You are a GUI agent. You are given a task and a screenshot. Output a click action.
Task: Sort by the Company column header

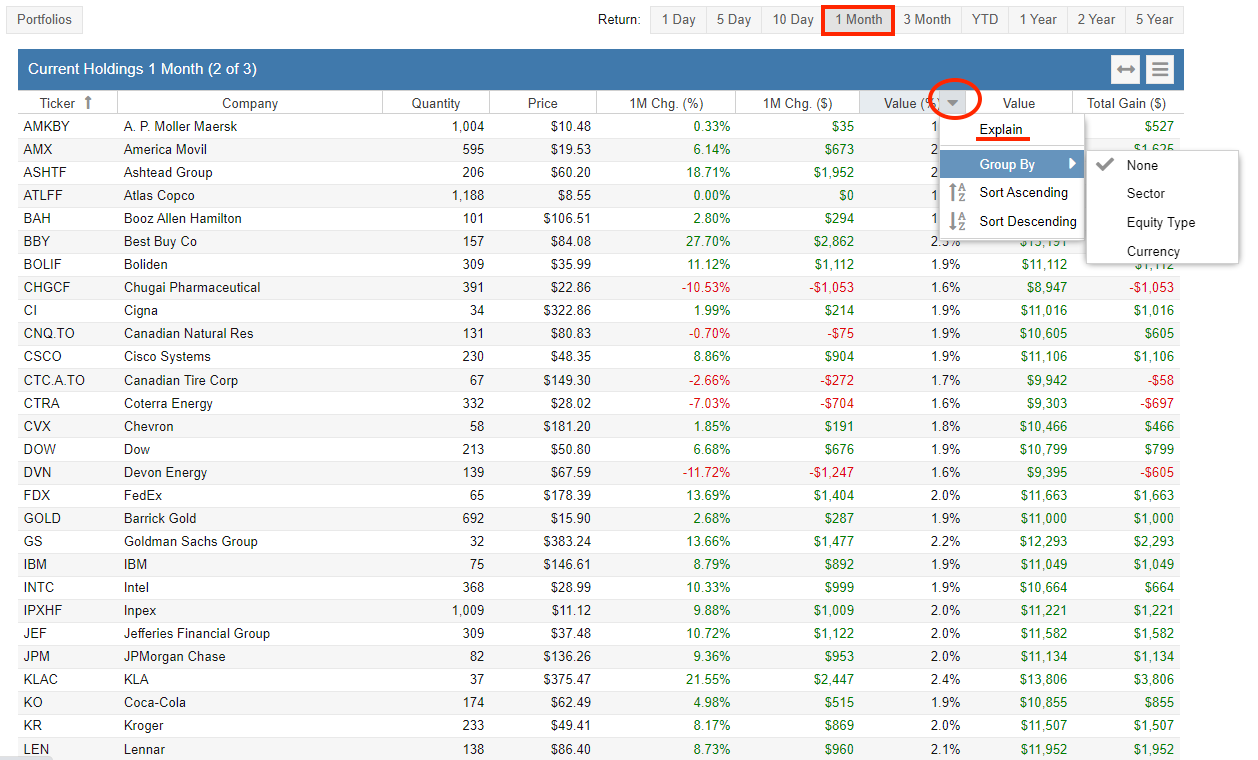[250, 103]
